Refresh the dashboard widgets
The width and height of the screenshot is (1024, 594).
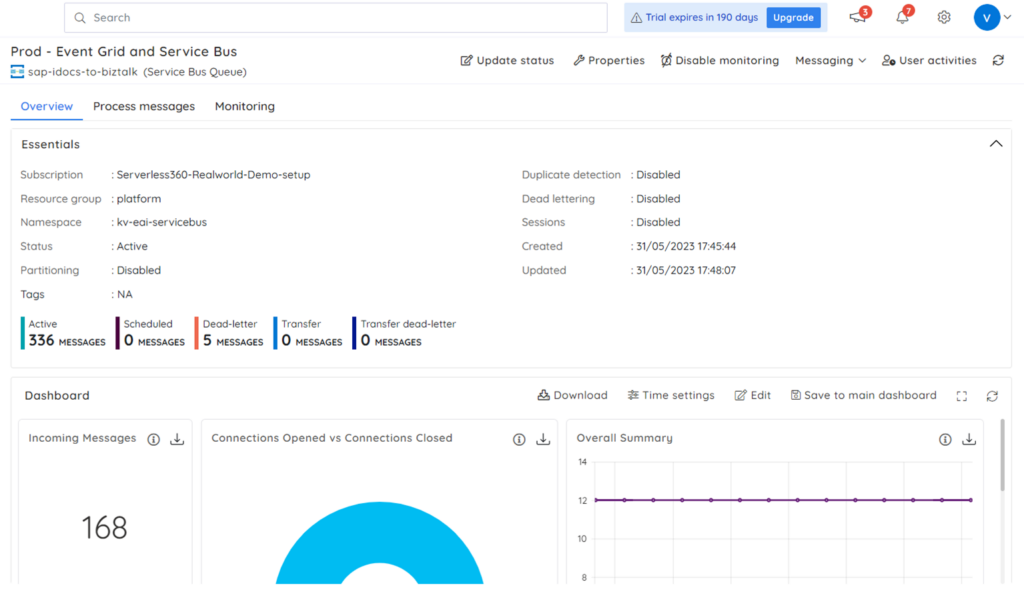click(x=992, y=395)
